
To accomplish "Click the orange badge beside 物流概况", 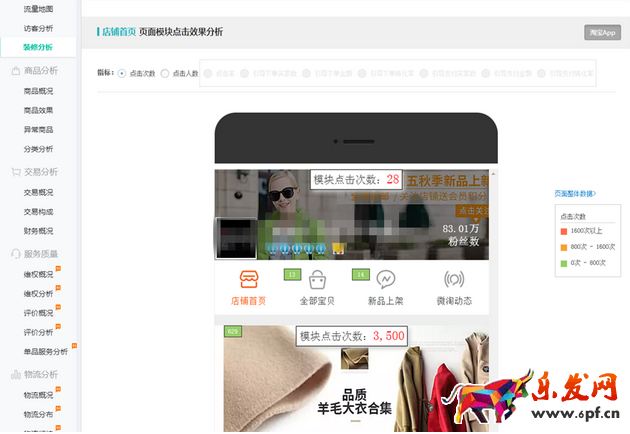I will (x=58, y=389).
